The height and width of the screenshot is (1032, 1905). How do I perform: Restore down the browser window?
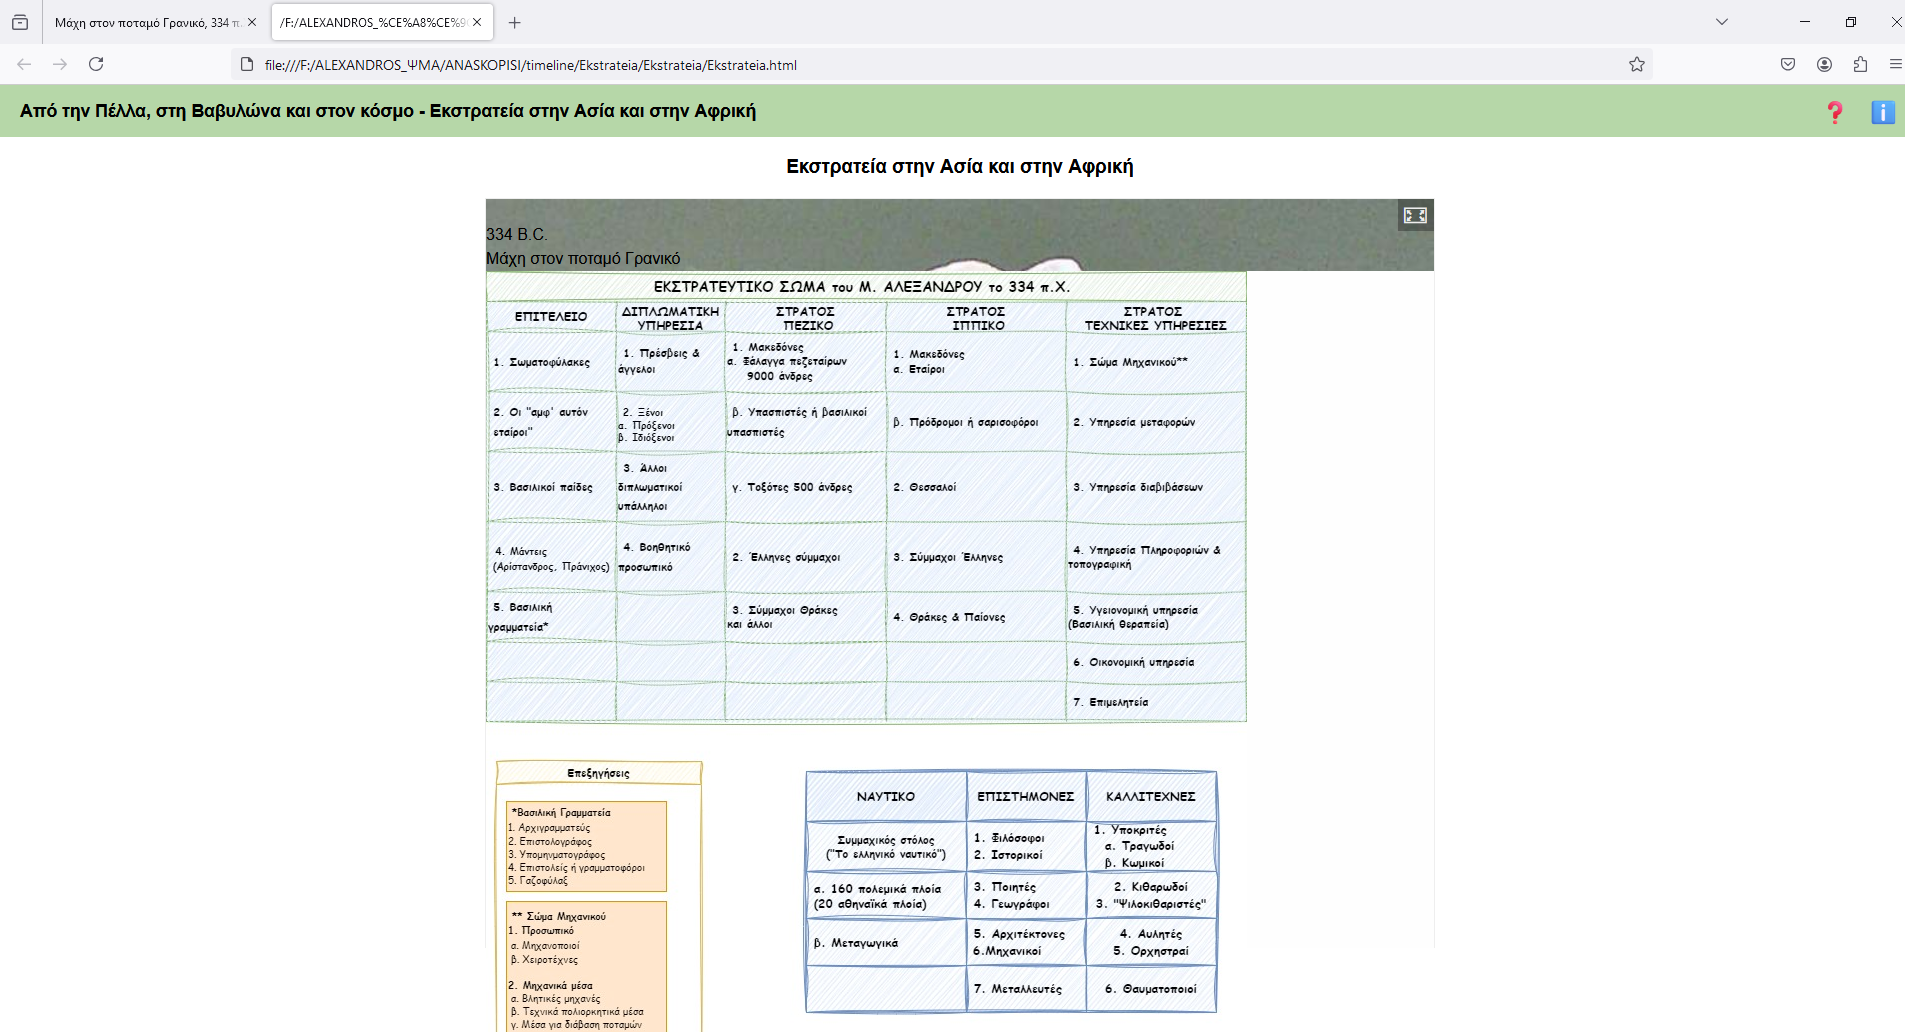click(1851, 22)
